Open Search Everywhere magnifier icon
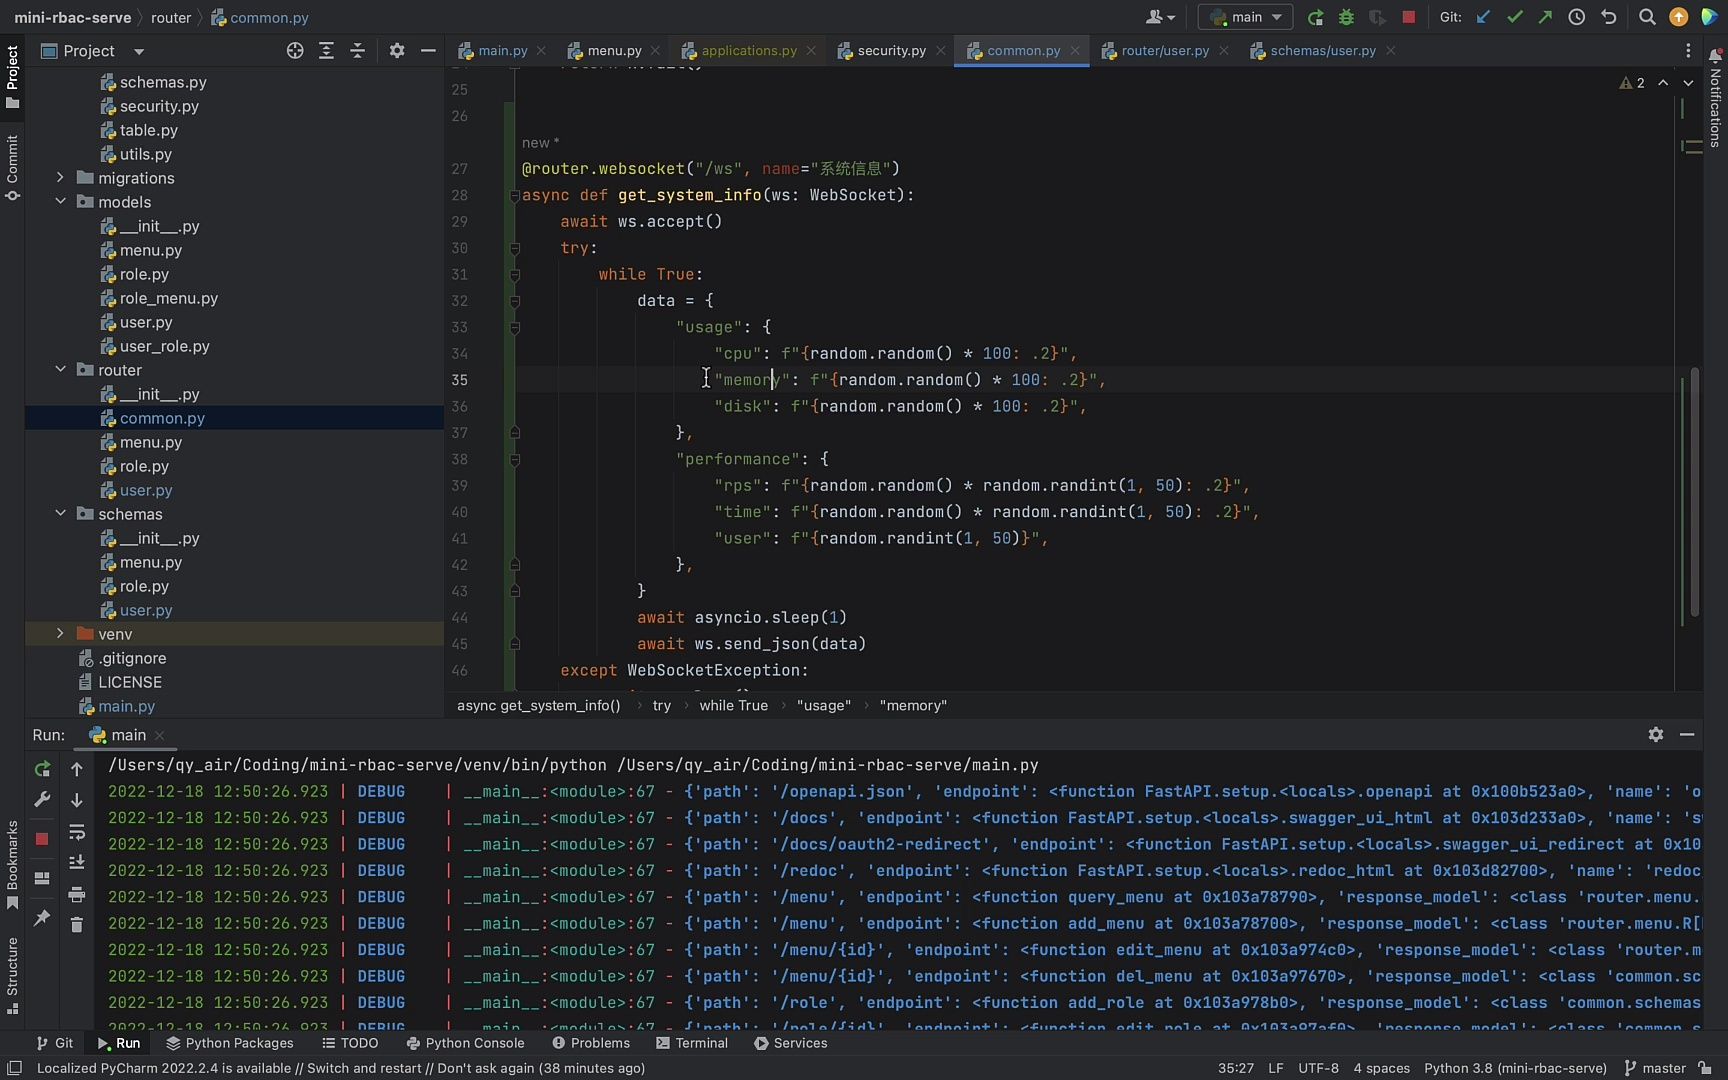 click(1646, 17)
